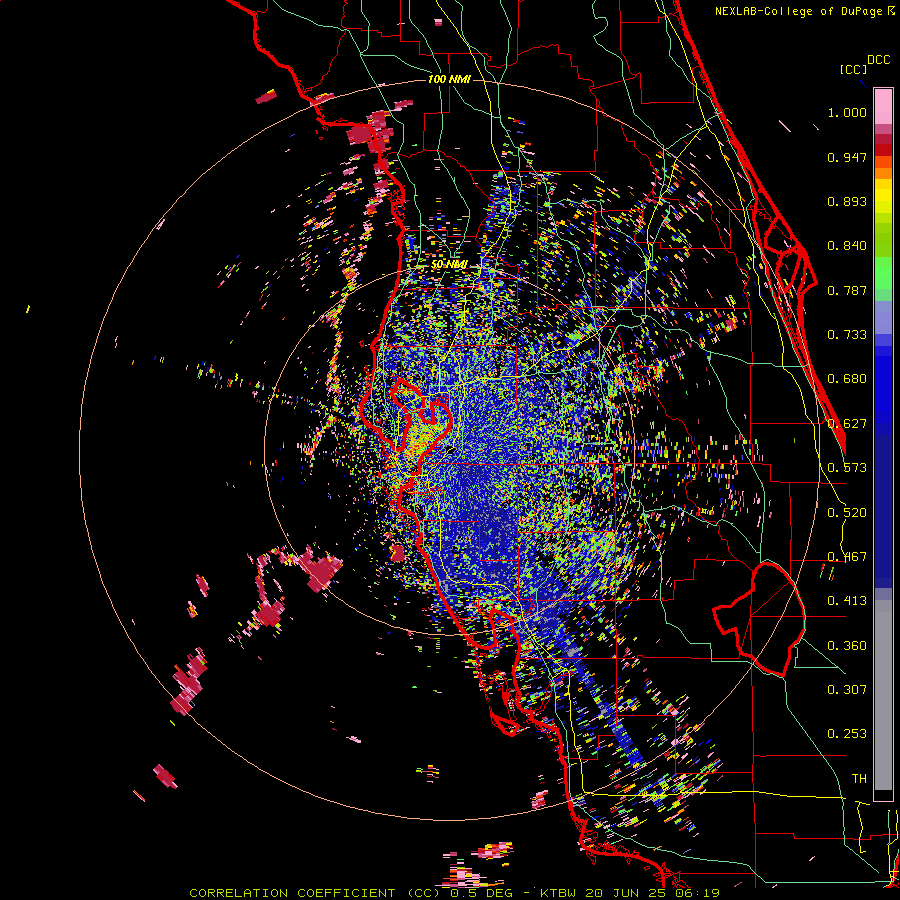Click the 100 NMI range ring label
The image size is (900, 900).
coord(449,79)
